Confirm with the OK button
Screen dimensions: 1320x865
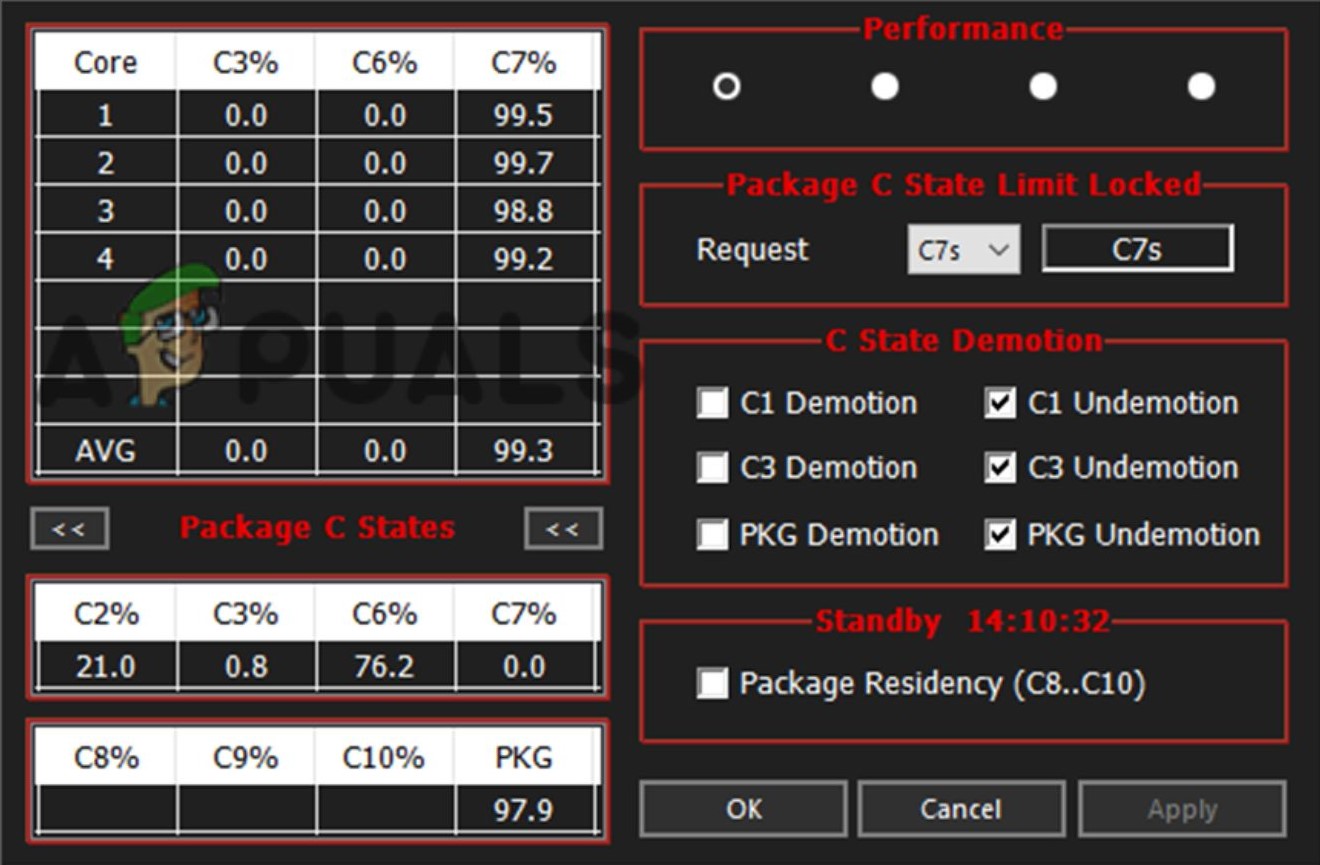click(x=744, y=808)
